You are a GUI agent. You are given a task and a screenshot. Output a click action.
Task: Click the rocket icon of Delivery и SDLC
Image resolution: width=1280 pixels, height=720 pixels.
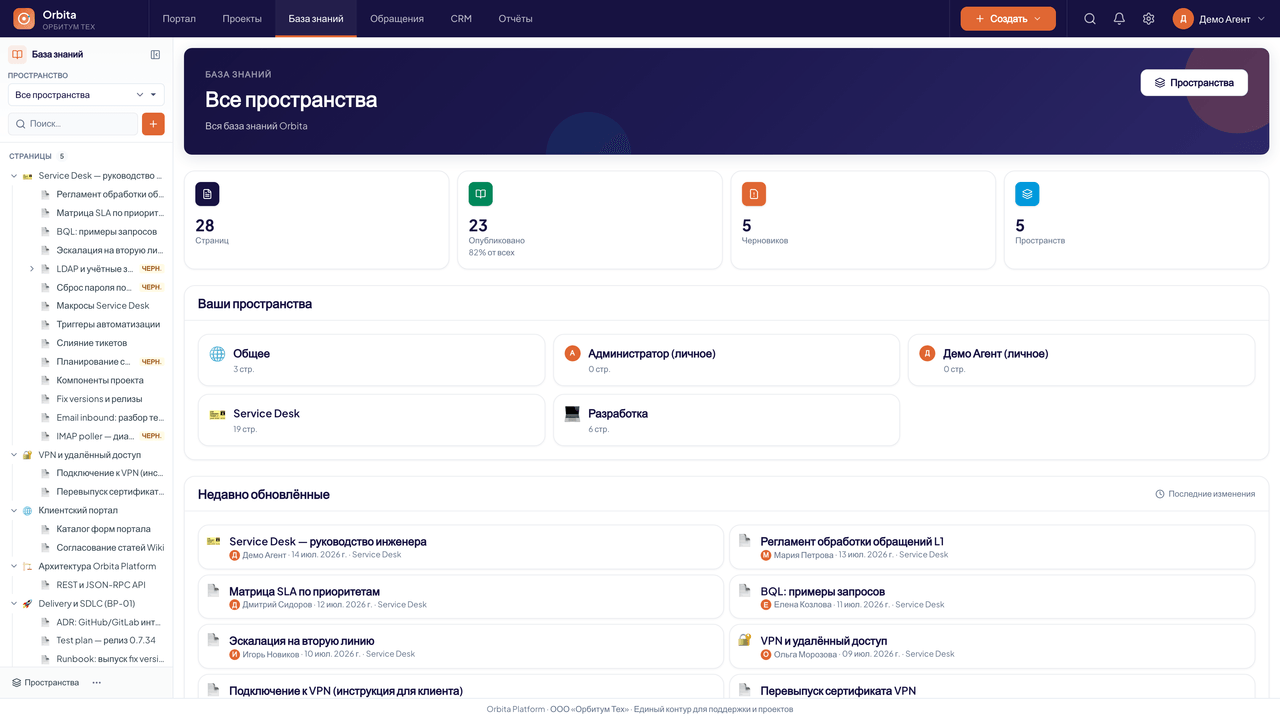28,604
